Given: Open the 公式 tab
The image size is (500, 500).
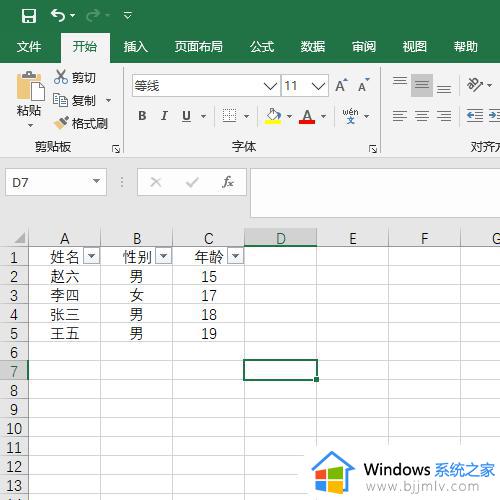Looking at the screenshot, I should [x=262, y=47].
